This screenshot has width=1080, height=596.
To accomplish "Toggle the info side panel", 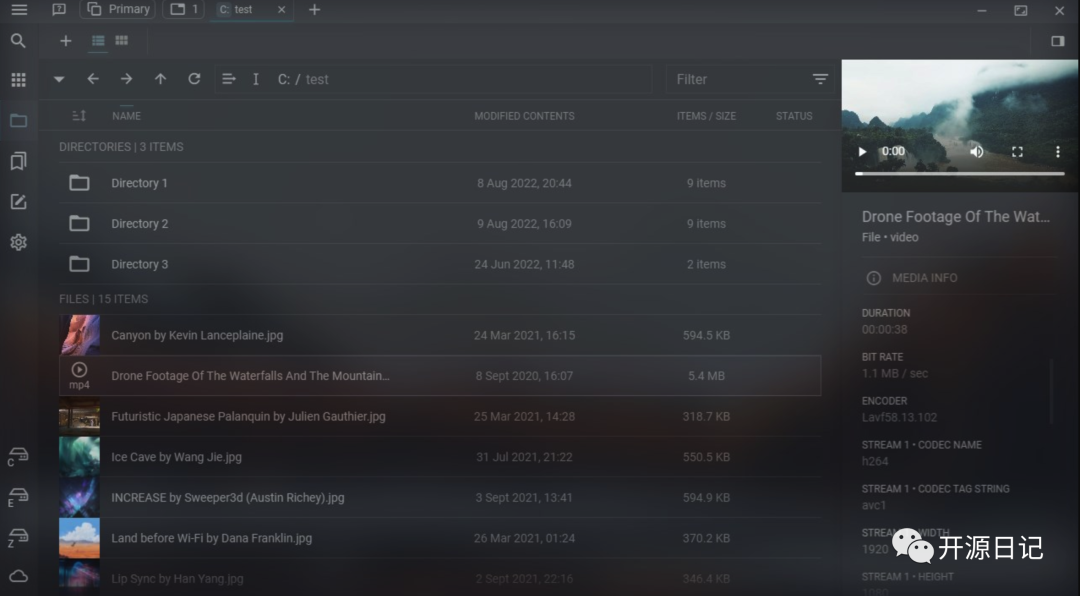I will (x=1058, y=41).
